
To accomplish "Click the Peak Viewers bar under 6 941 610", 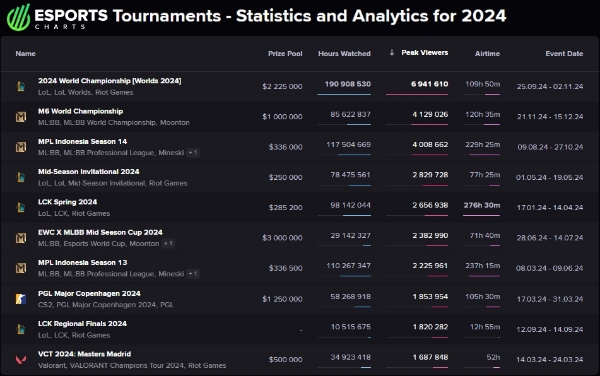I will click(417, 94).
